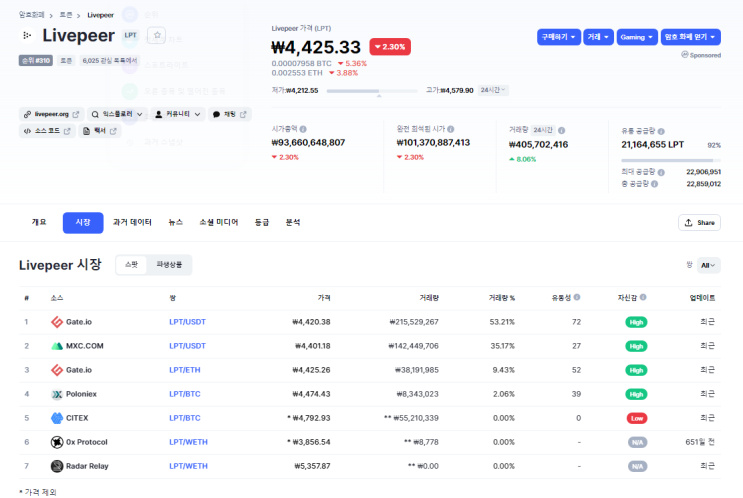Image resolution: width=743 pixels, height=498 pixels.
Task: Show info for 시가총액
Action: coord(303,129)
